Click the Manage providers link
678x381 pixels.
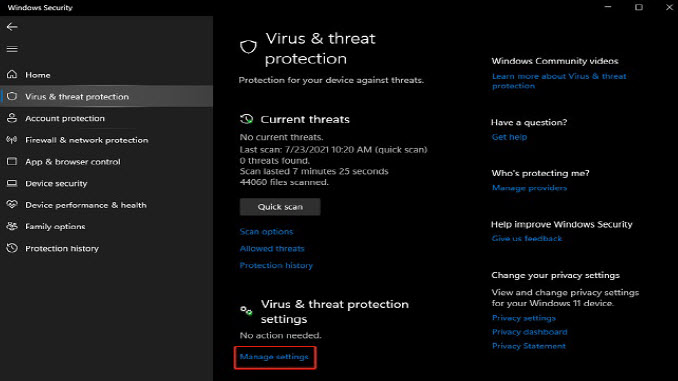click(x=529, y=188)
